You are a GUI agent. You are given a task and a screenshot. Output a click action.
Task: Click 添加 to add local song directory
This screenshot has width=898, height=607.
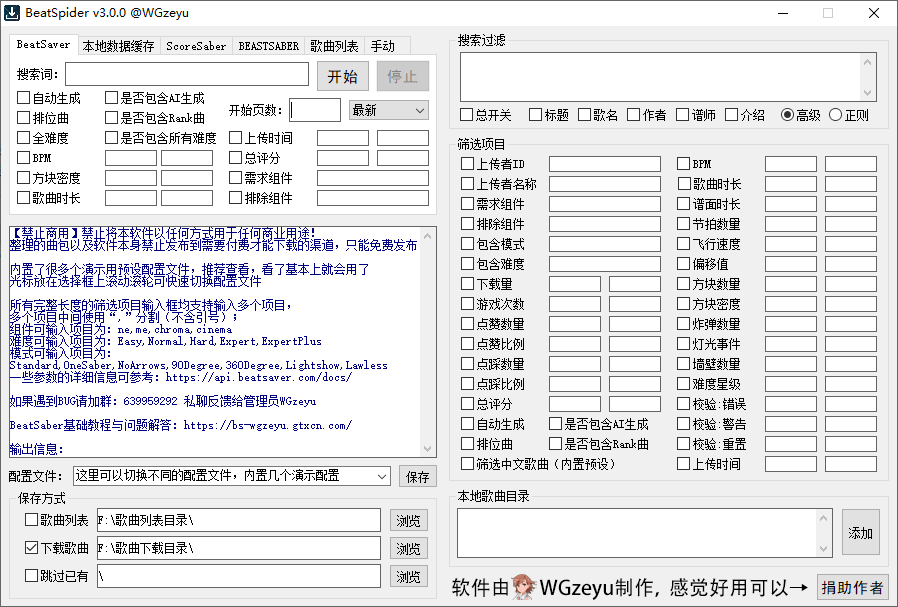click(860, 534)
